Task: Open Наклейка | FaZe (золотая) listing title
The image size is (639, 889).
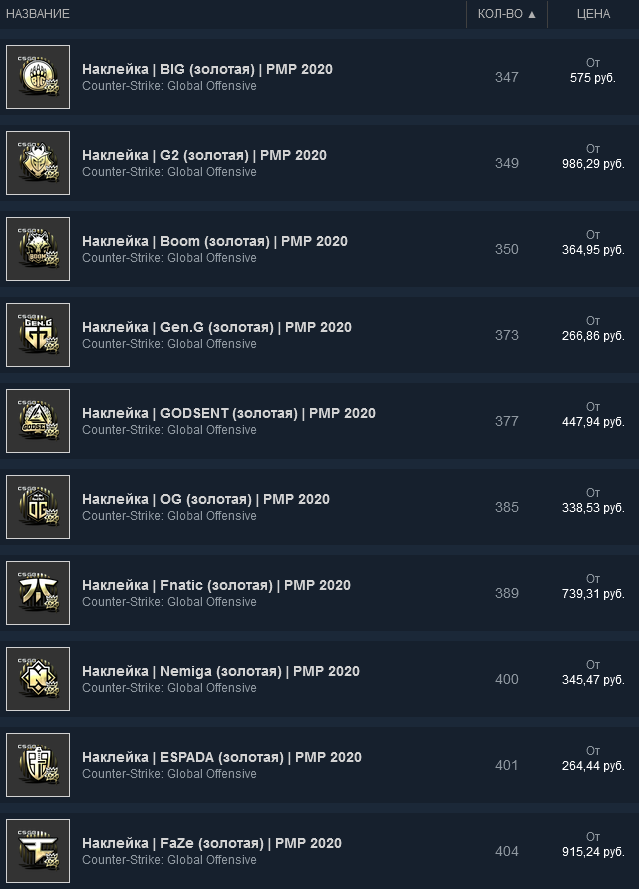Action: [212, 843]
